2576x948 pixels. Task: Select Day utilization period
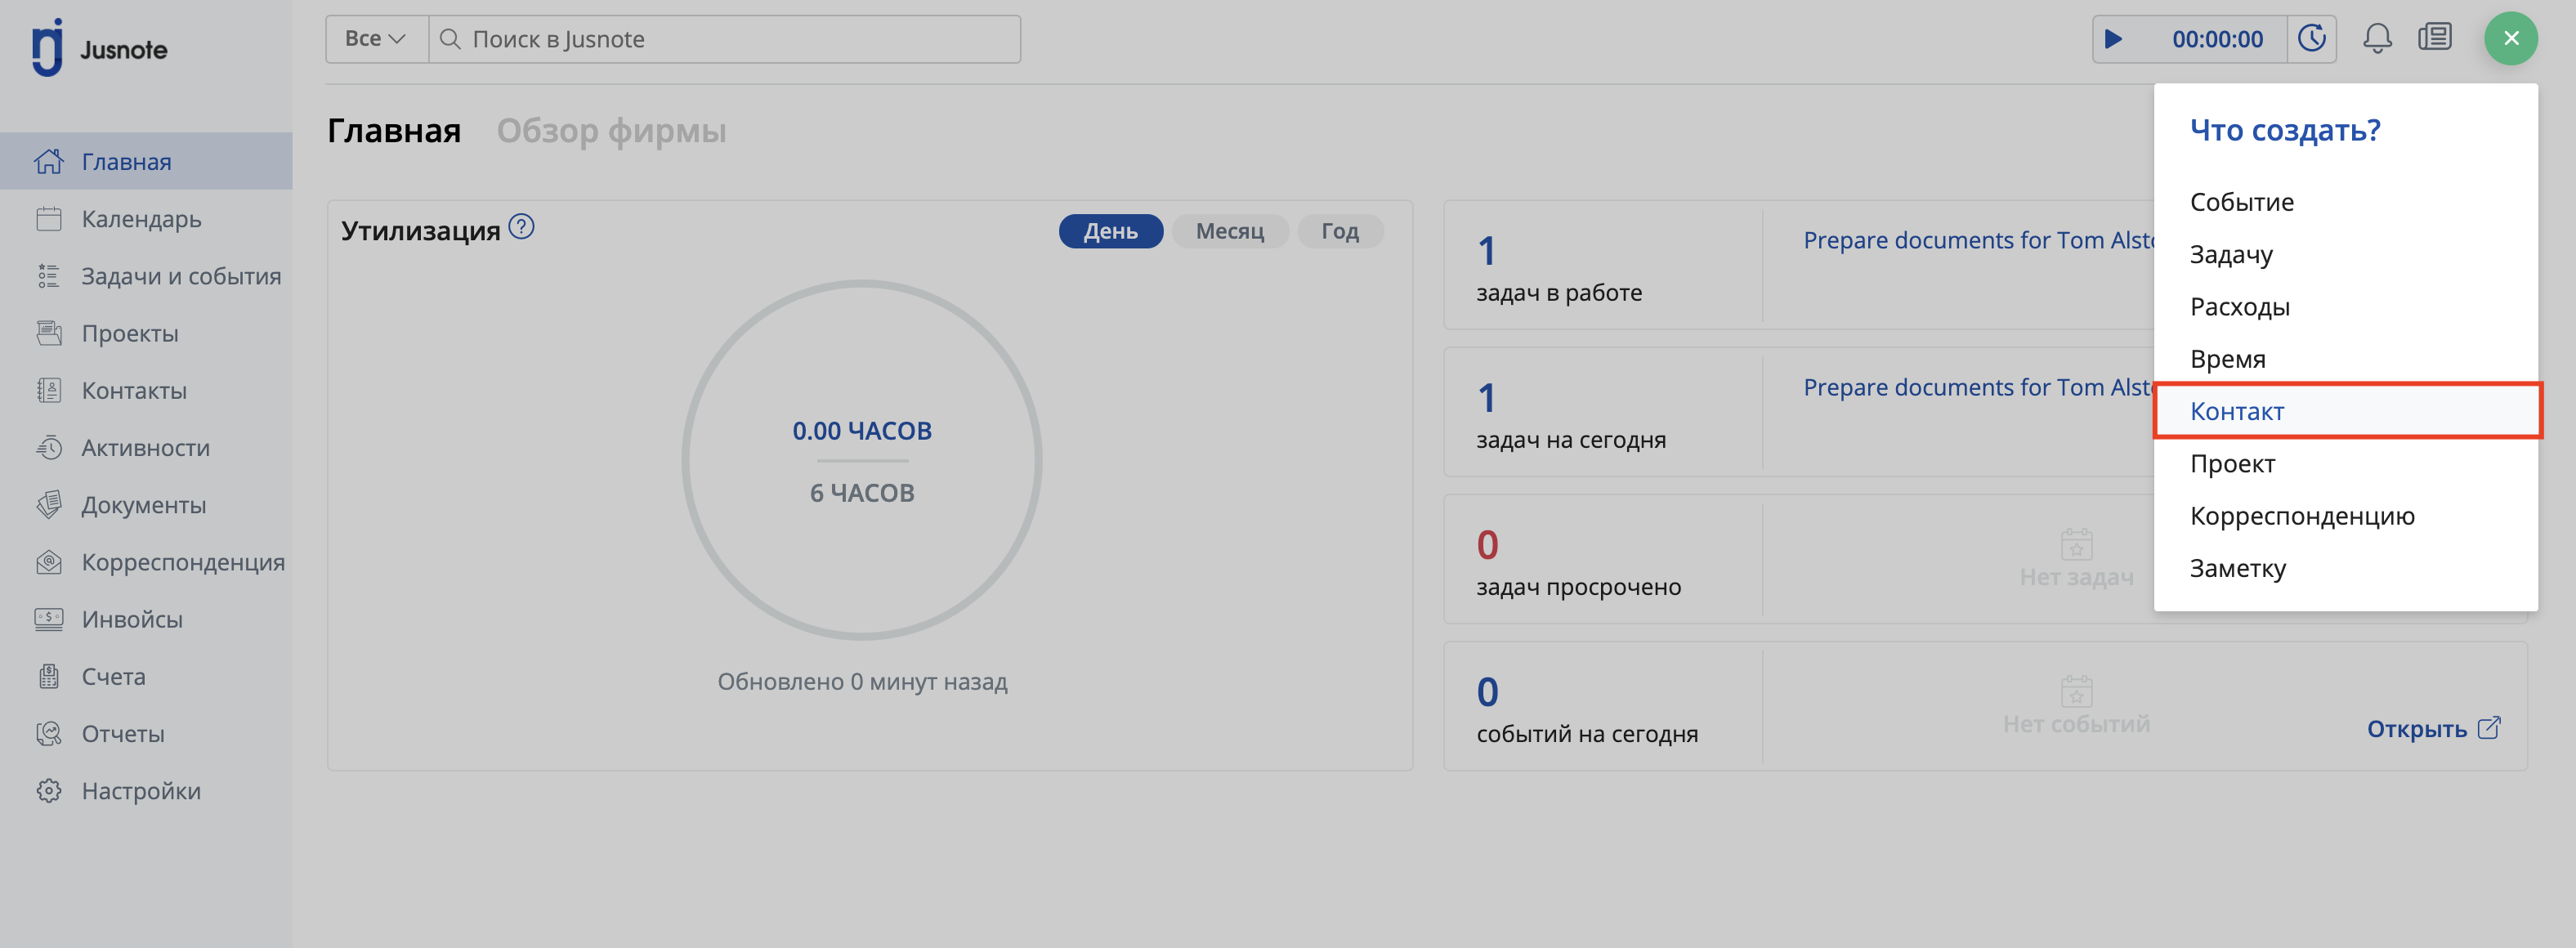point(1110,231)
